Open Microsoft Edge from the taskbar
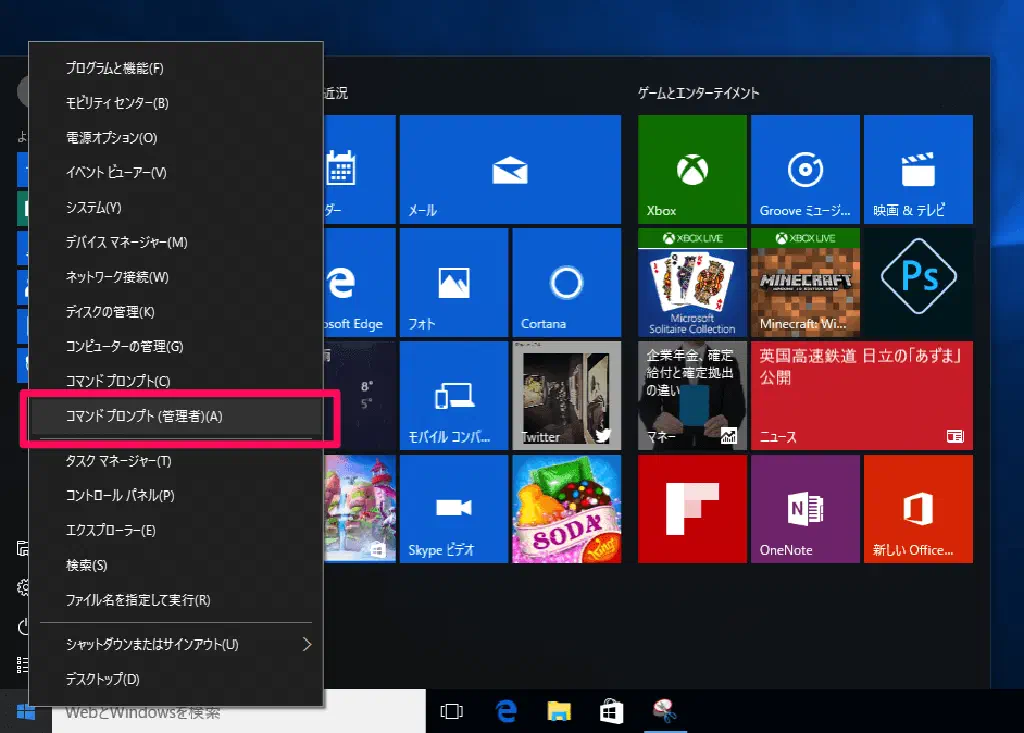The height and width of the screenshot is (733, 1024). click(x=507, y=711)
